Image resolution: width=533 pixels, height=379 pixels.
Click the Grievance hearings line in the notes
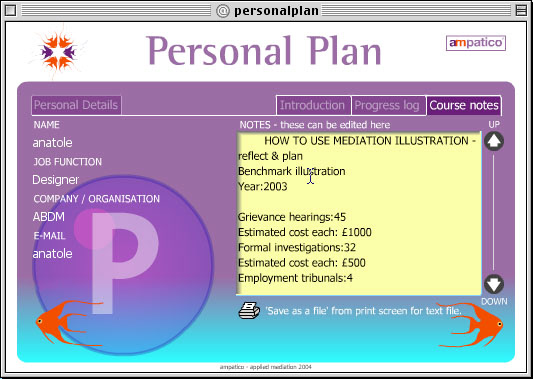(292, 217)
